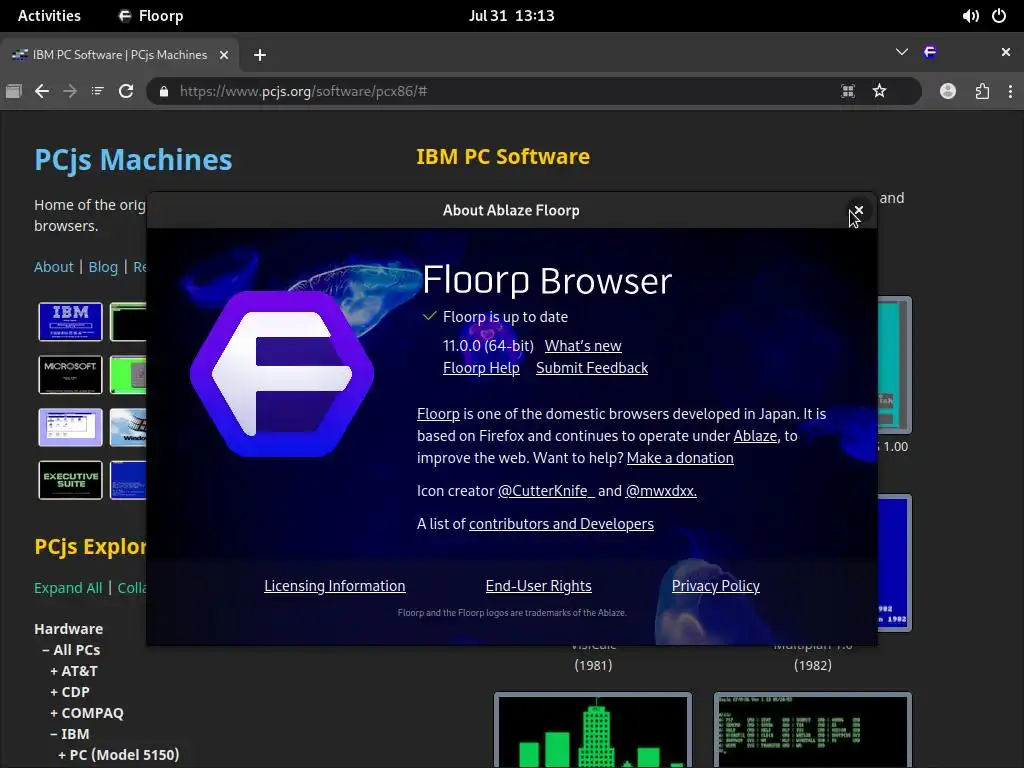Open Licensing Information
This screenshot has width=1024, height=768.
334,586
